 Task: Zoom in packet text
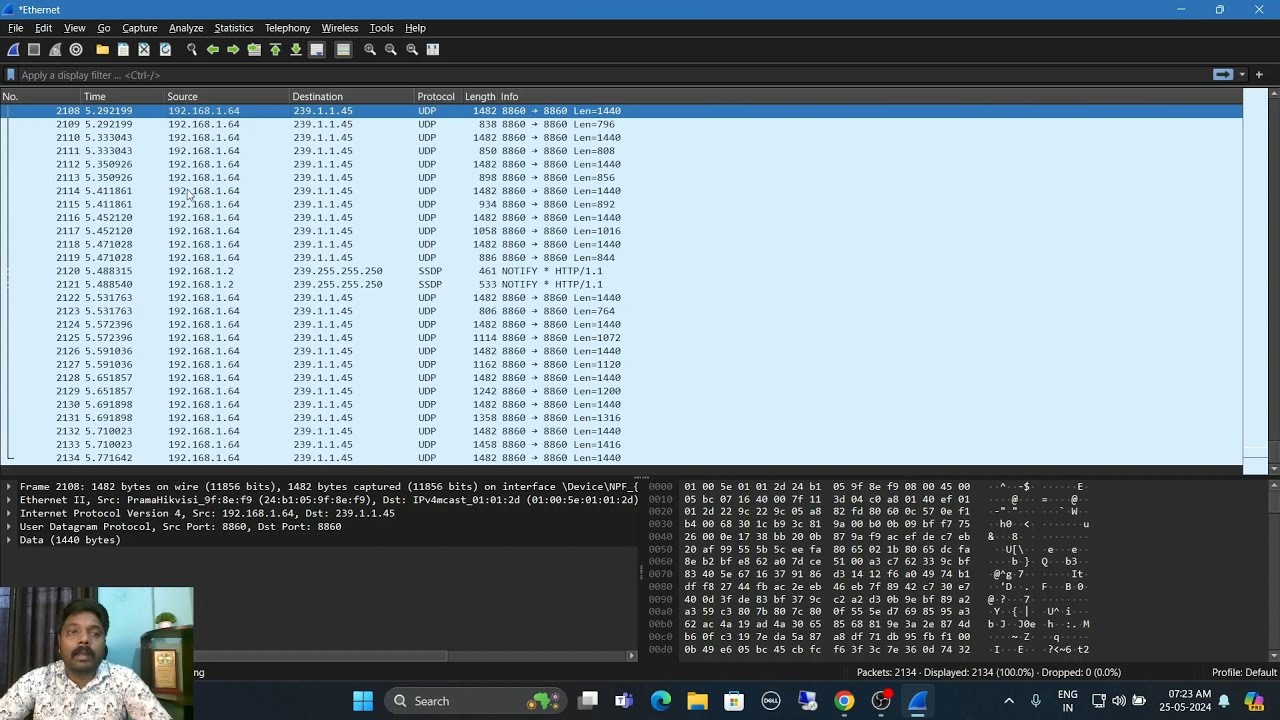370,49
